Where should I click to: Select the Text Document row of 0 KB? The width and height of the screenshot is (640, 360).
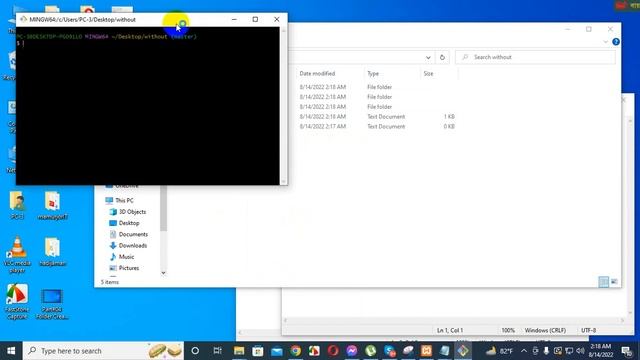click(x=377, y=127)
